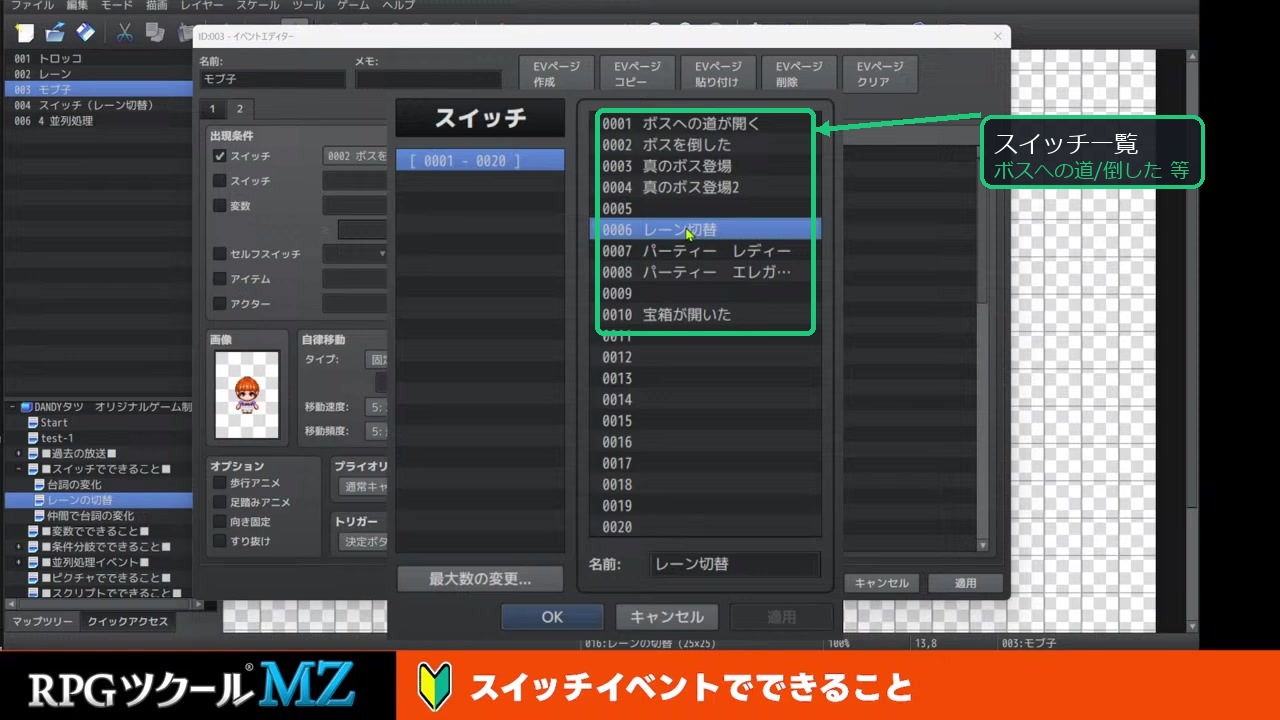The image size is (1280, 720).
Task: Switch to the クイックアクセス tab
Action: pyautogui.click(x=128, y=621)
